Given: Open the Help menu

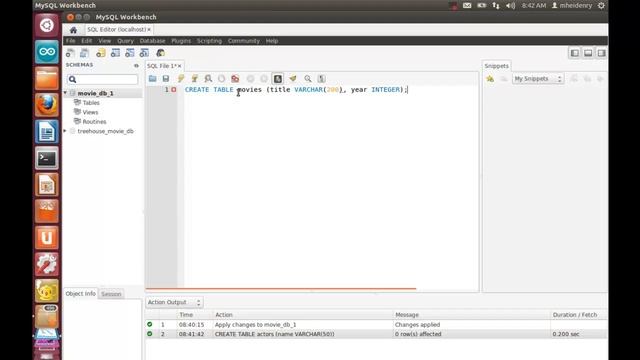Looking at the screenshot, I should (272, 41).
